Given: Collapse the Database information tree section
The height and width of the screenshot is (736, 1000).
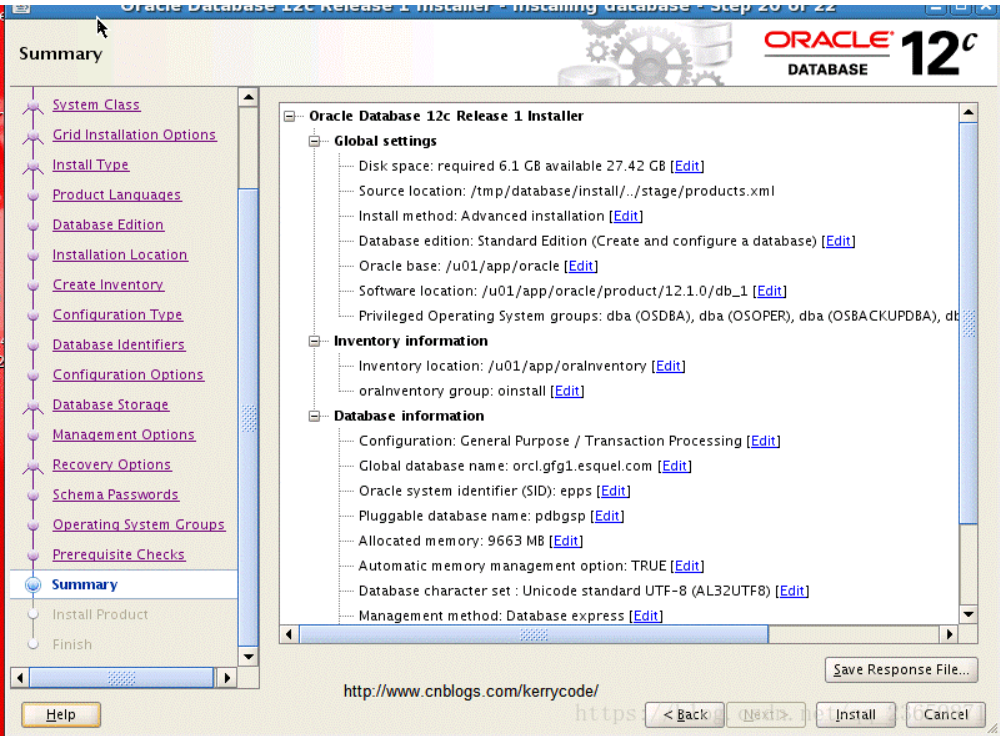Looking at the screenshot, I should coord(314,416).
